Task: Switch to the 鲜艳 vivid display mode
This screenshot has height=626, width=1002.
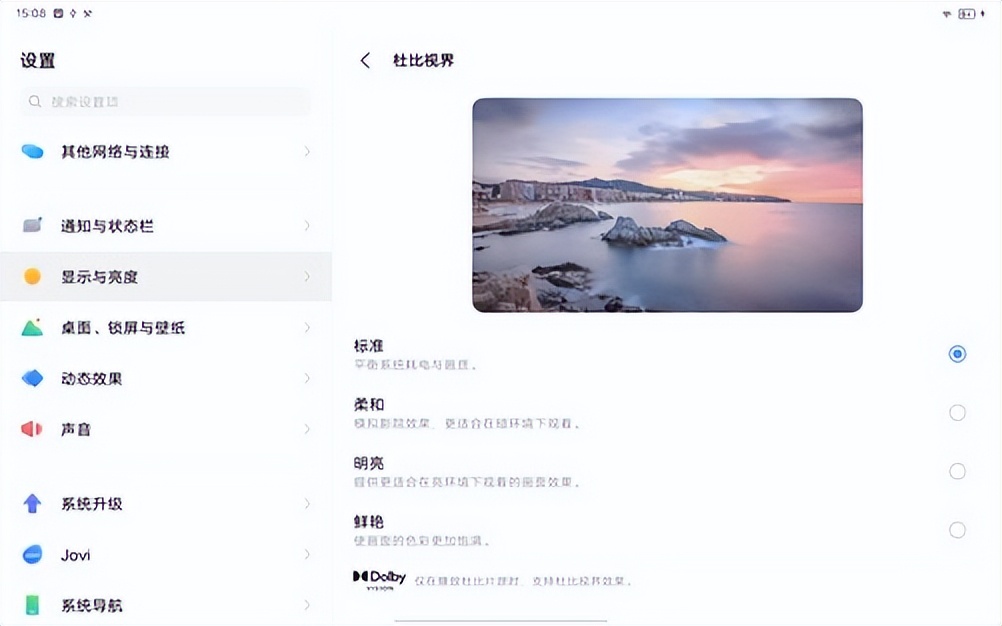Action: click(x=957, y=529)
